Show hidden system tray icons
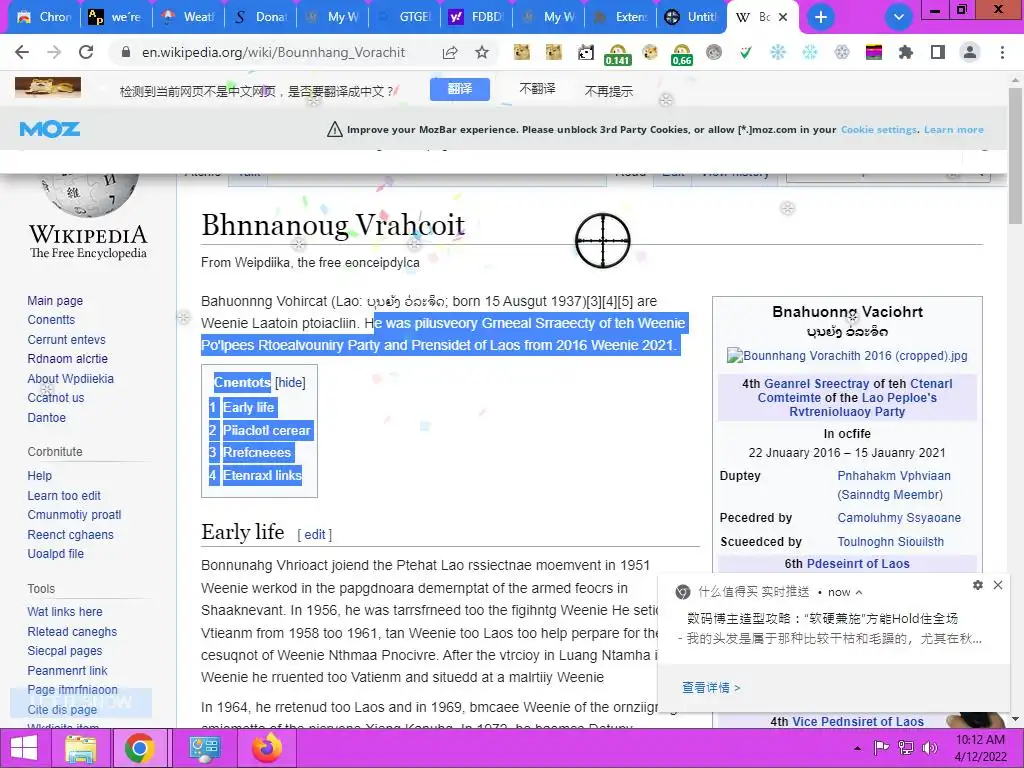The width and height of the screenshot is (1024, 768). click(x=857, y=748)
